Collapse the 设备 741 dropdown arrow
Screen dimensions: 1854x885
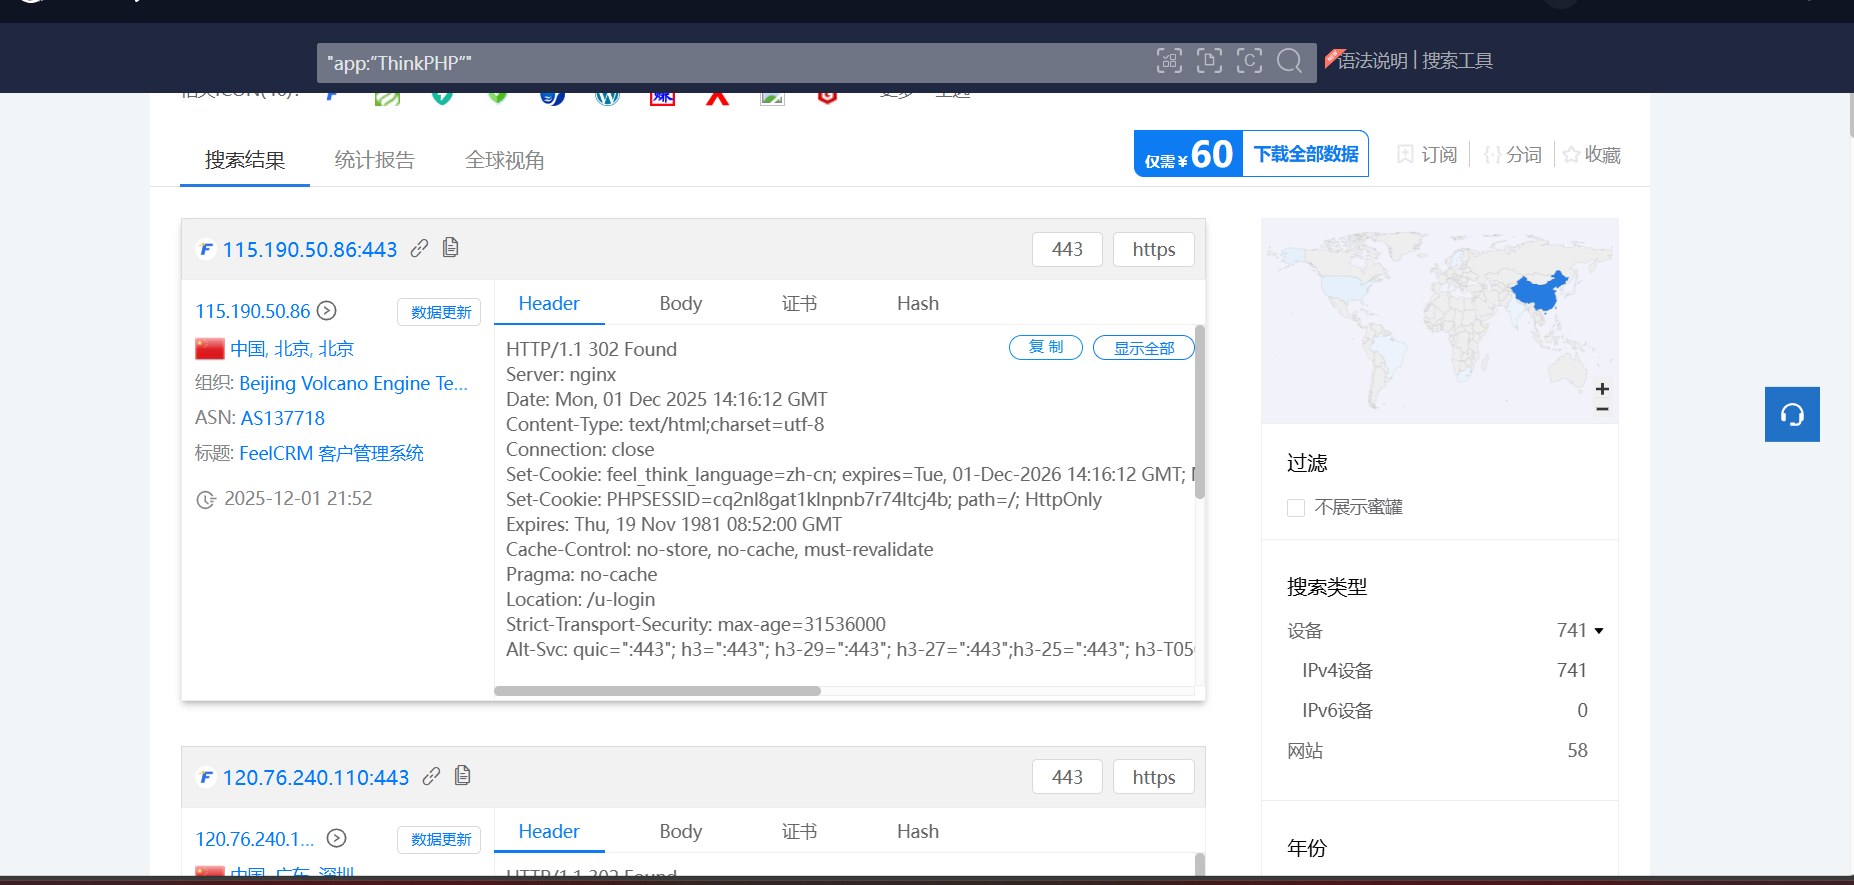click(x=1599, y=631)
